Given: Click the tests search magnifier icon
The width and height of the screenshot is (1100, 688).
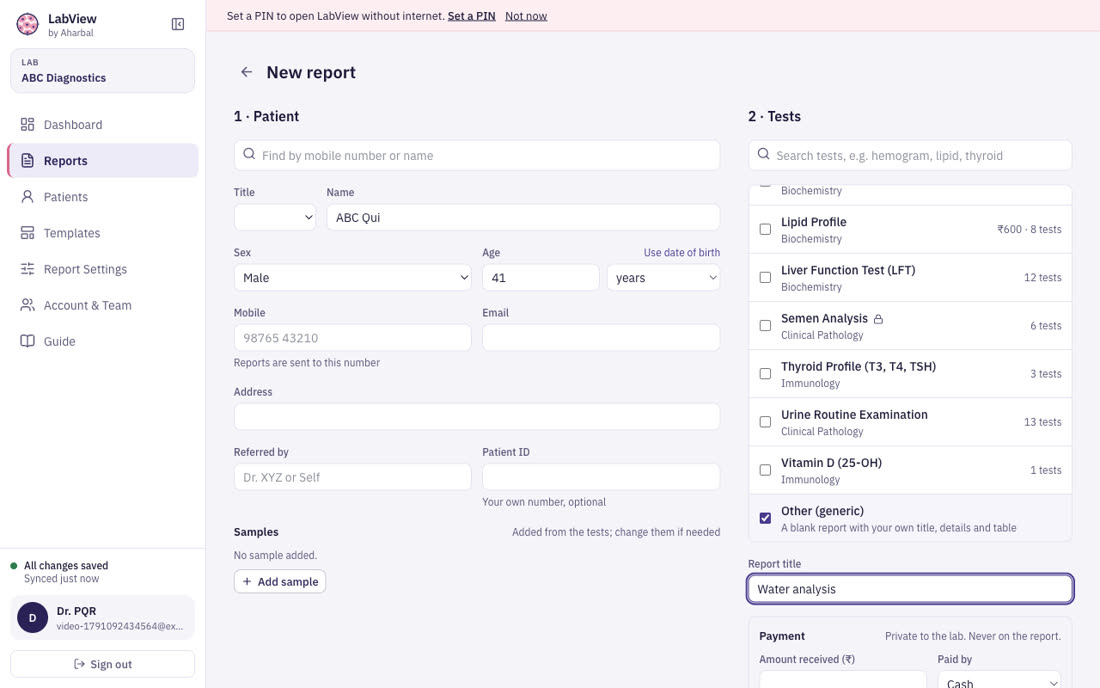Looking at the screenshot, I should [763, 154].
